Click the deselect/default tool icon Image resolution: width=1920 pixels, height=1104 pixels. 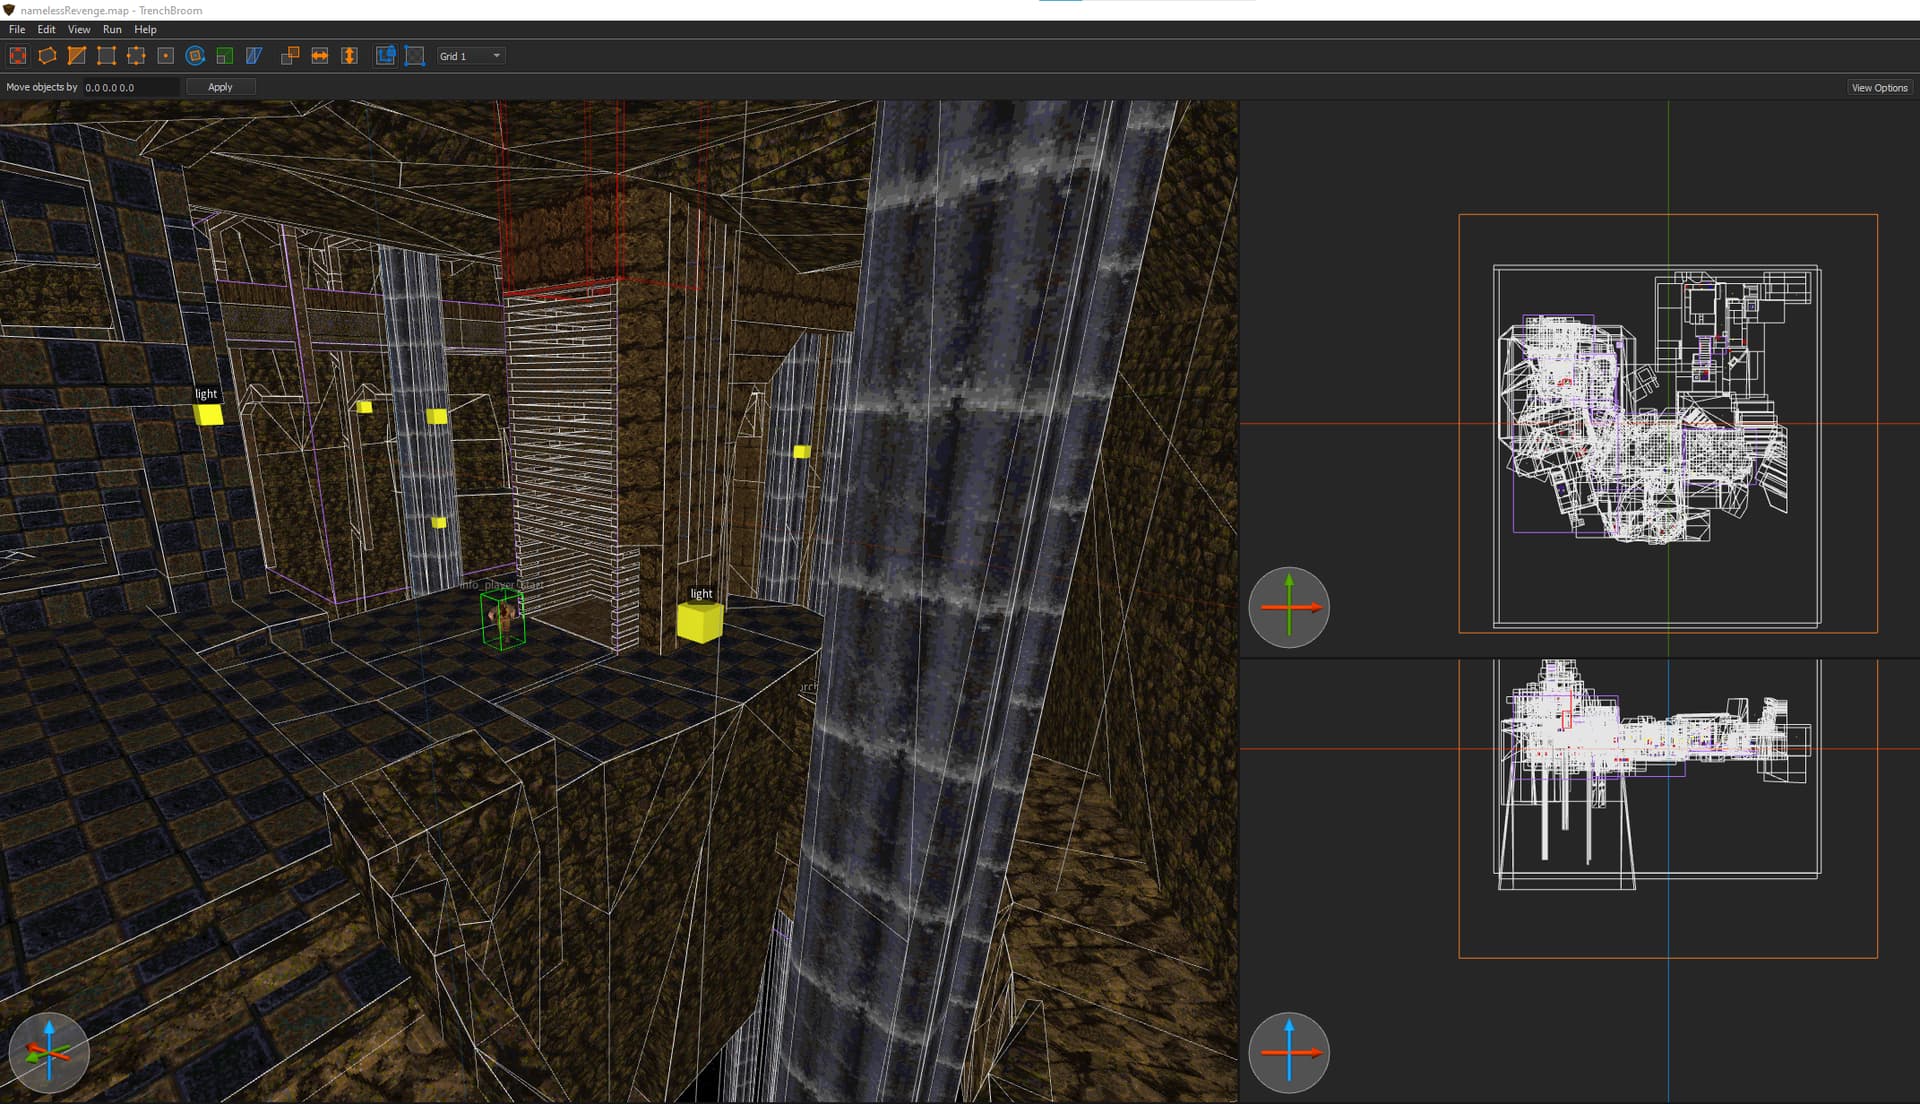tap(18, 56)
